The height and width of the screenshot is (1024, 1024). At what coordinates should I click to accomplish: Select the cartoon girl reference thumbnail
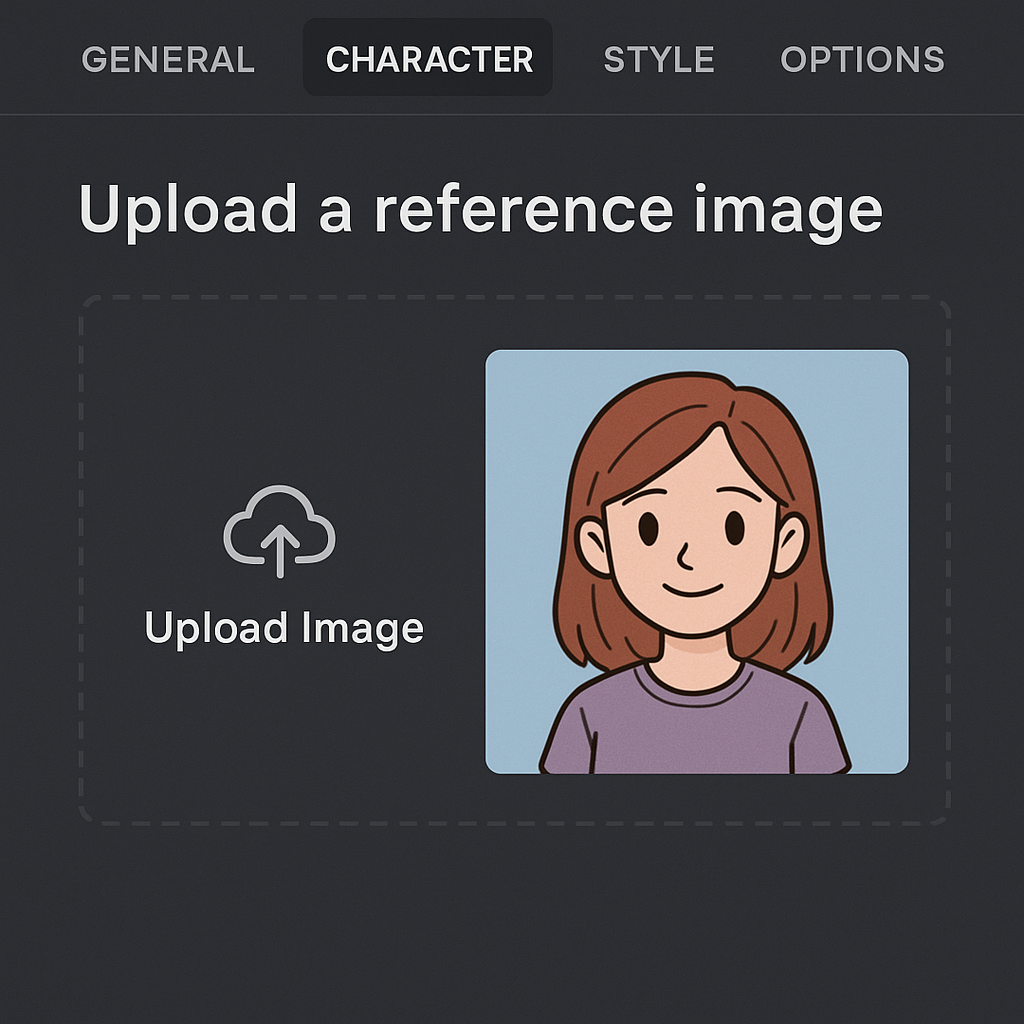696,562
